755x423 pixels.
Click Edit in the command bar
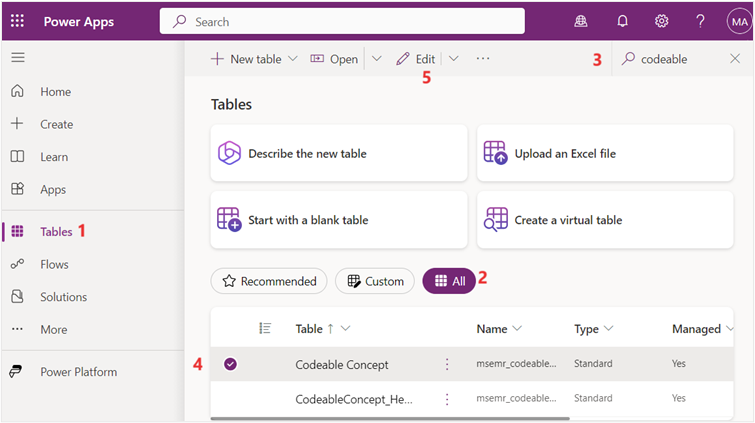pos(416,59)
